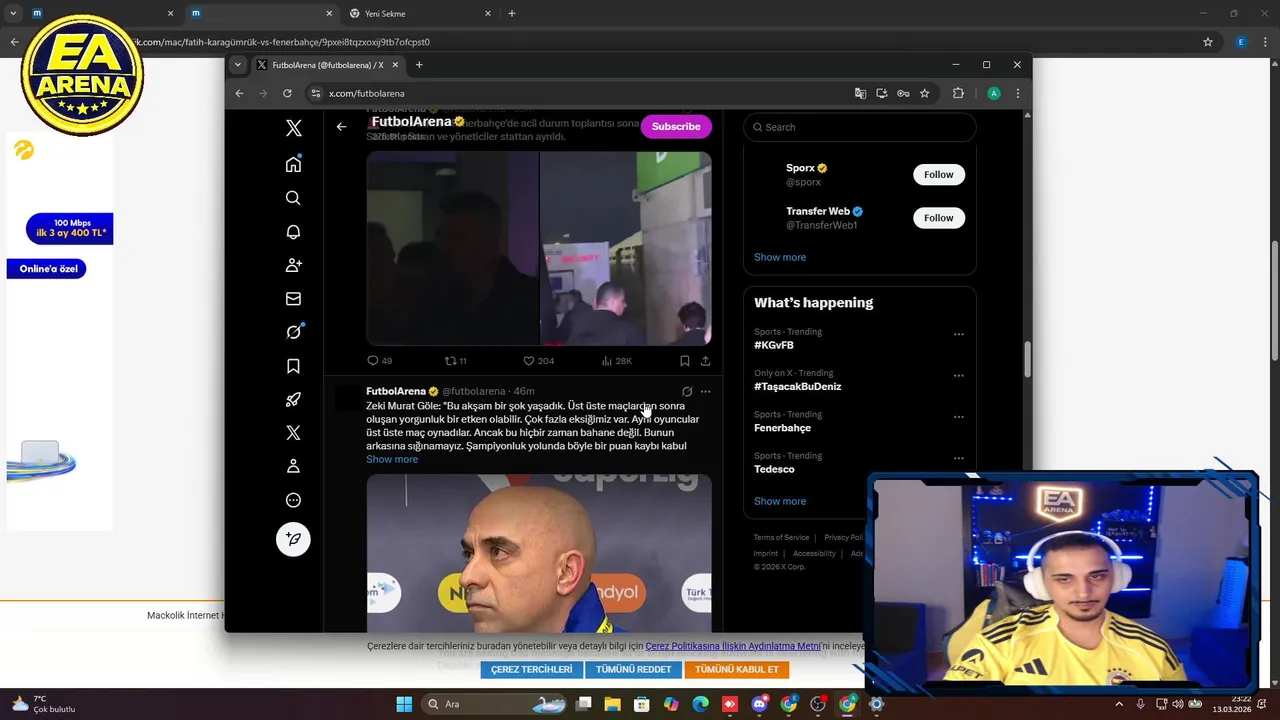Open the Notifications bell in X sidebar

[293, 232]
